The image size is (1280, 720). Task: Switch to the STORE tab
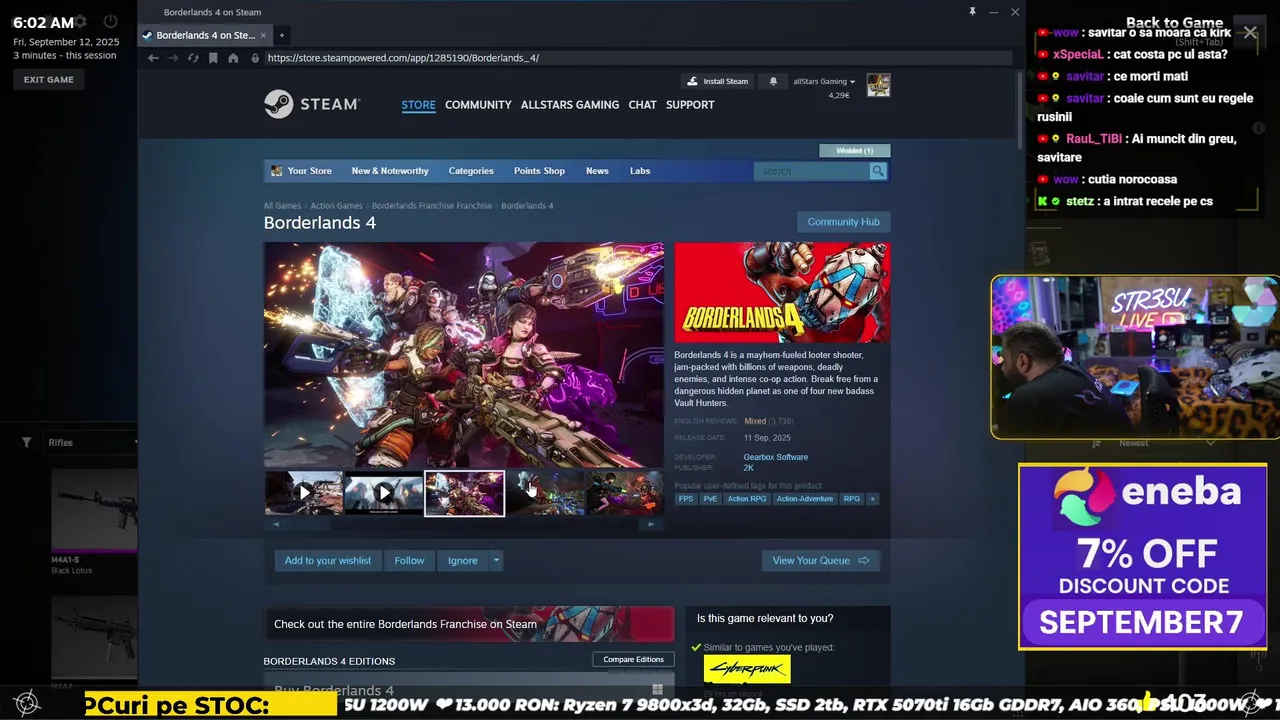(419, 105)
